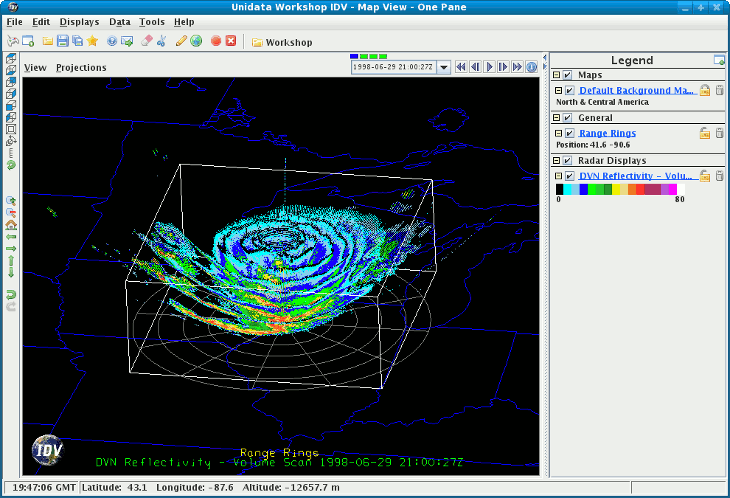This screenshot has height=498, width=730.
Task: Click trash icon next to DVN Reflectivity
Action: click(719, 176)
